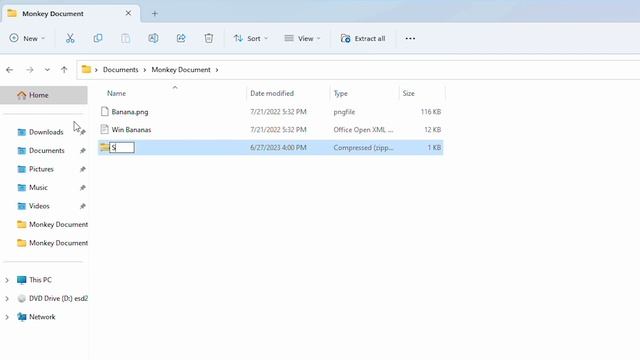Open the View dropdown menu

coord(302,38)
